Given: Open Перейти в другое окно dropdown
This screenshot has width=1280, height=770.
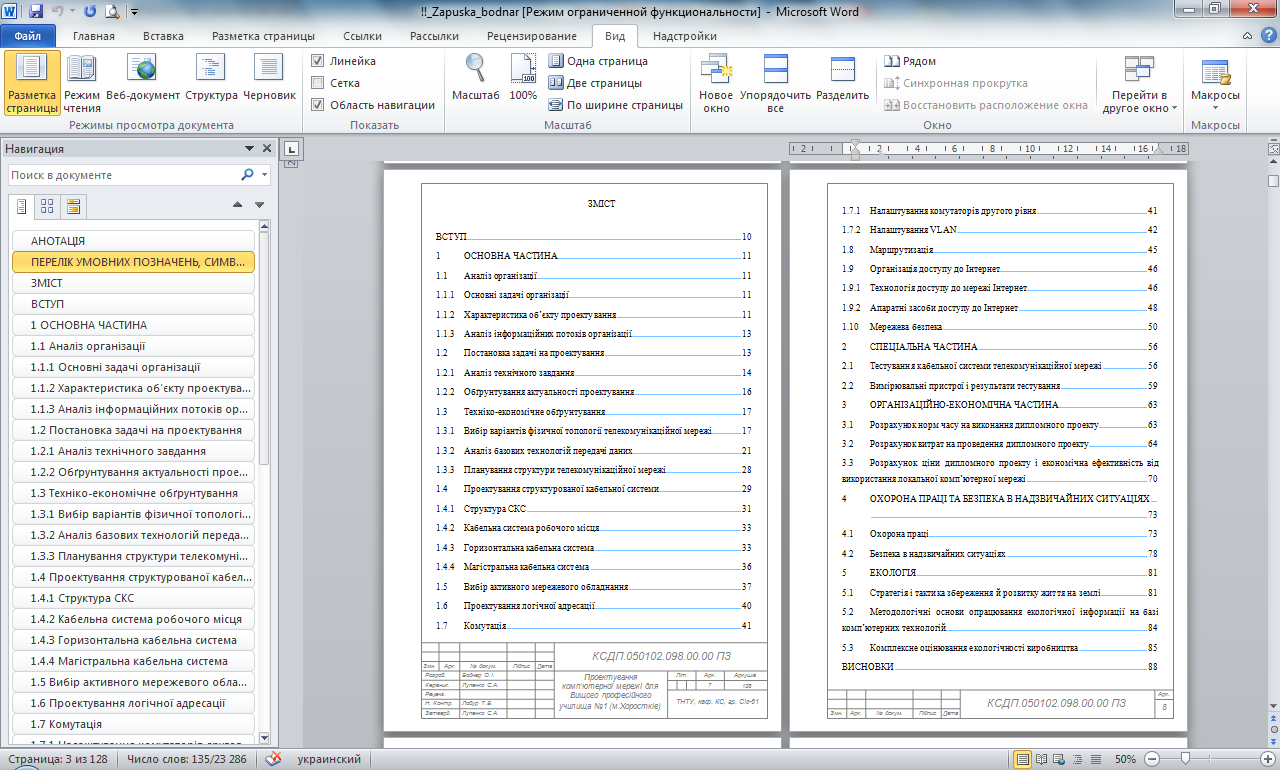Looking at the screenshot, I should 1139,83.
